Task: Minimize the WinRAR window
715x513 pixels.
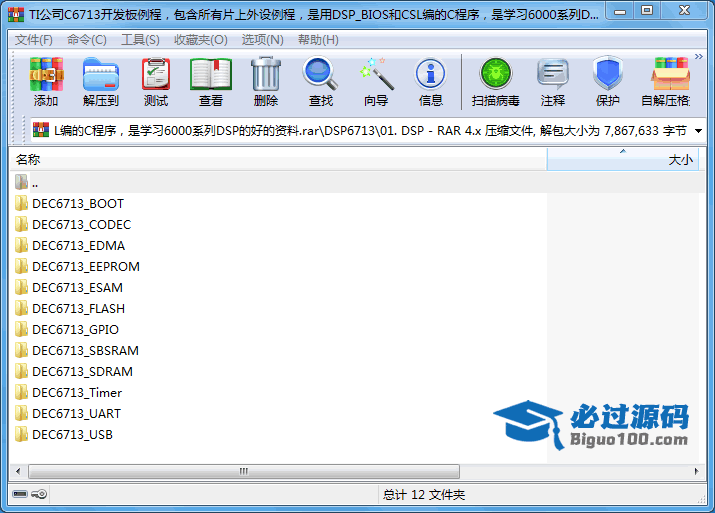Action: tap(621, 11)
